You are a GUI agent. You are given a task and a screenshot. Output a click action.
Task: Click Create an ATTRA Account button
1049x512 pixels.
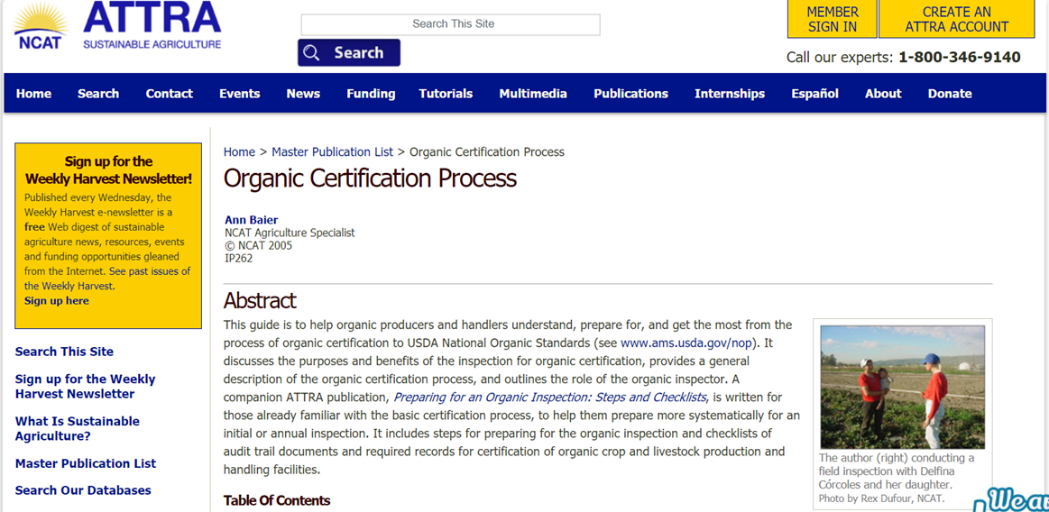click(957, 19)
